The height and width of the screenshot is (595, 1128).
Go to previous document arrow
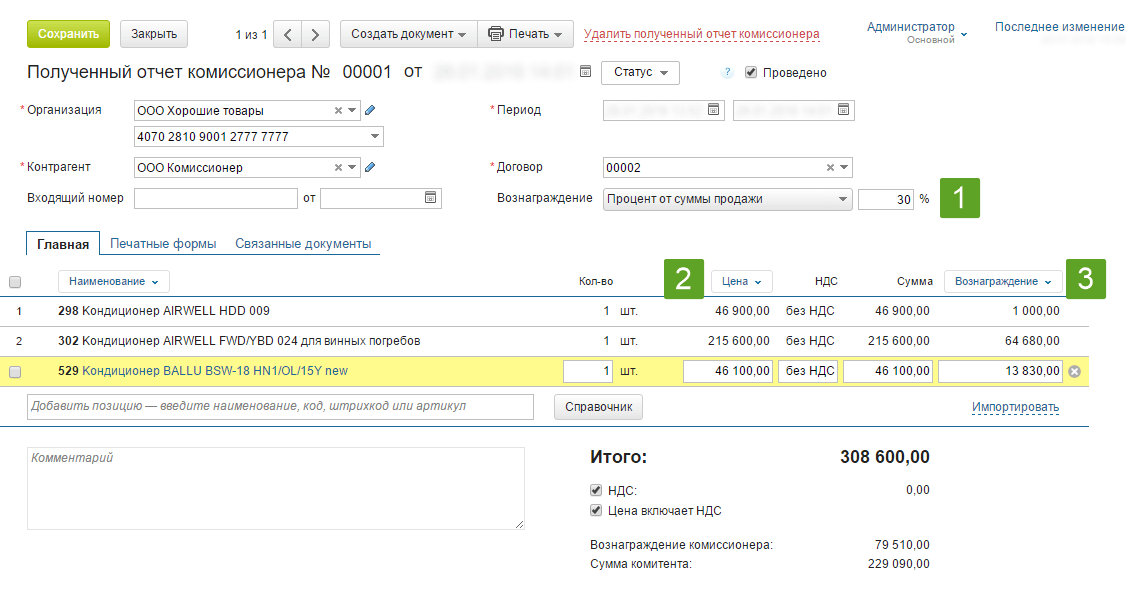pos(287,34)
